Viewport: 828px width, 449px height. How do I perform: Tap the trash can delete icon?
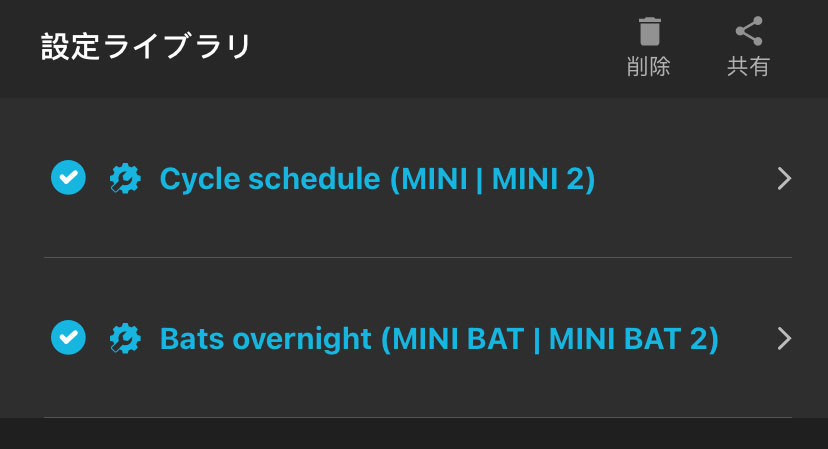[x=649, y=32]
